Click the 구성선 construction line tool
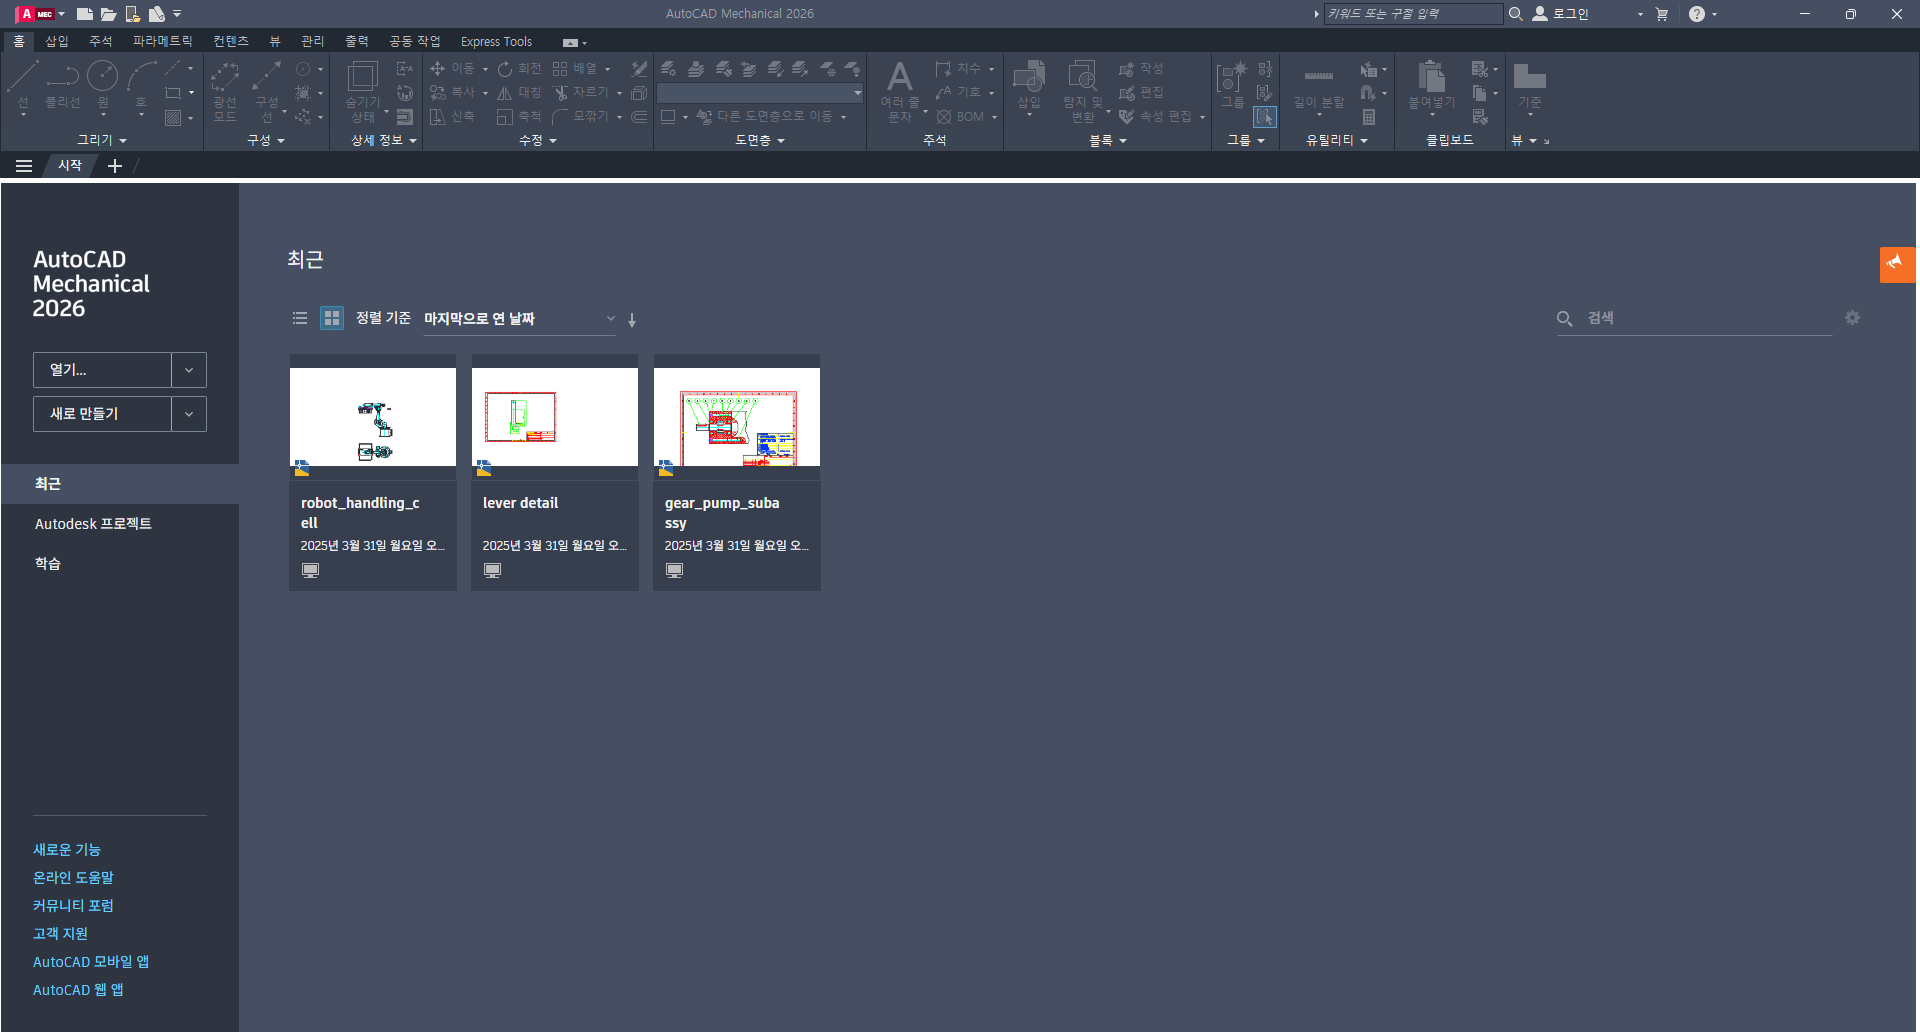Screen dimensions: 1920x1032 click(267, 90)
